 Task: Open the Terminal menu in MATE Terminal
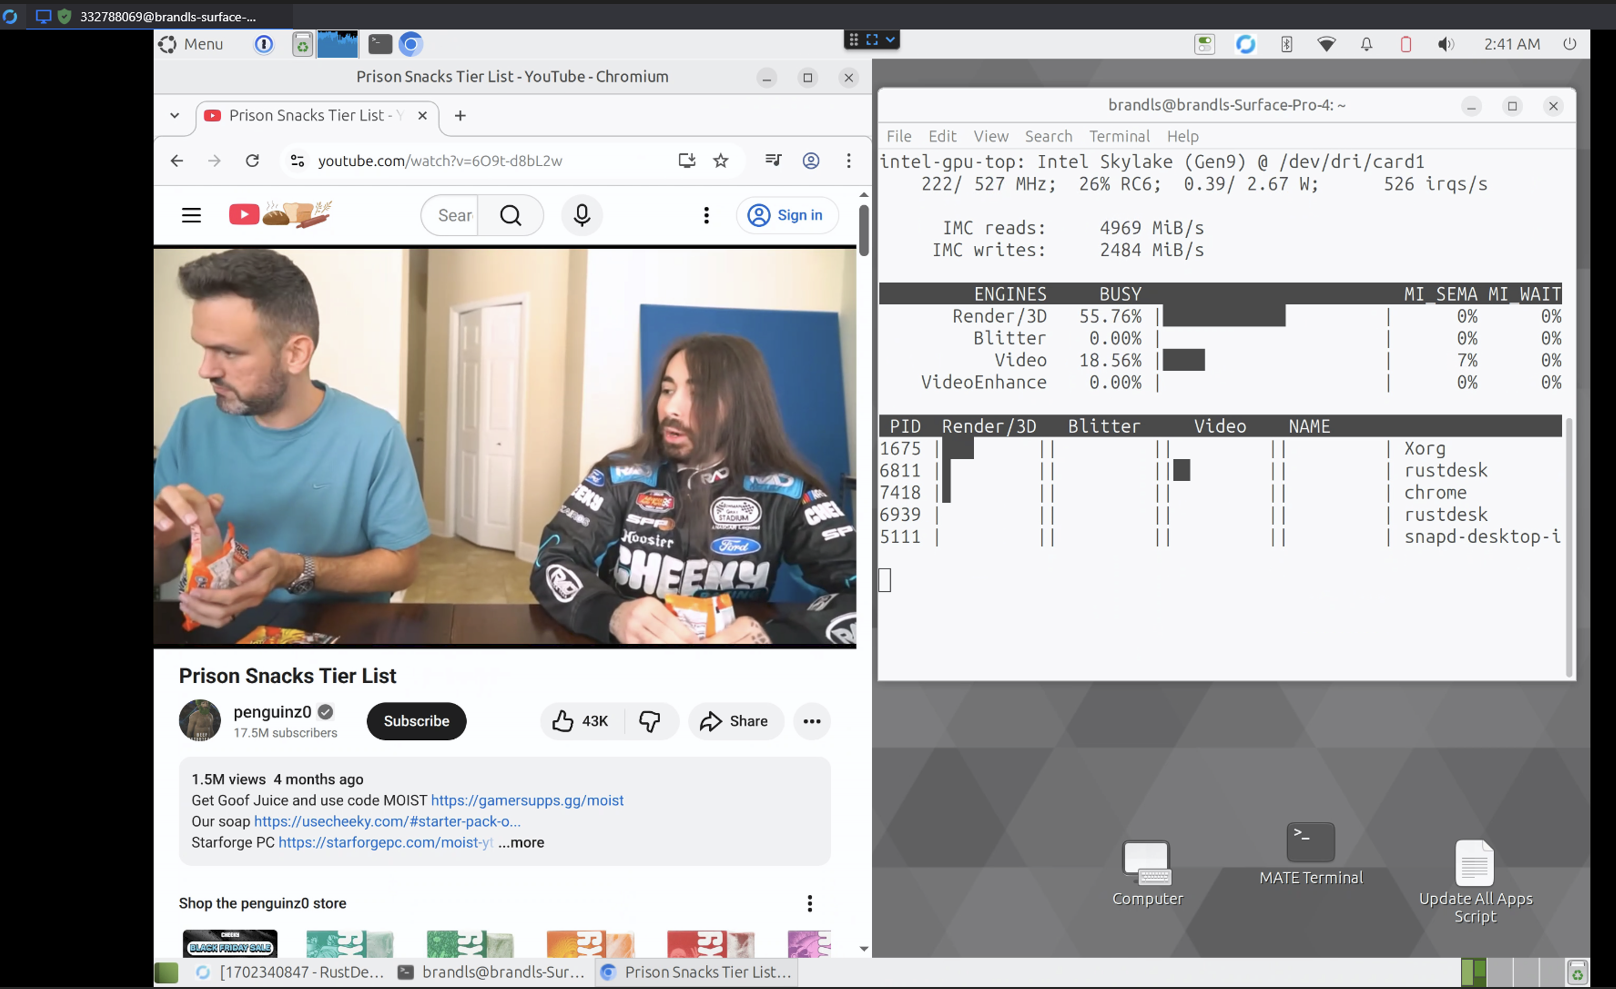click(x=1118, y=136)
